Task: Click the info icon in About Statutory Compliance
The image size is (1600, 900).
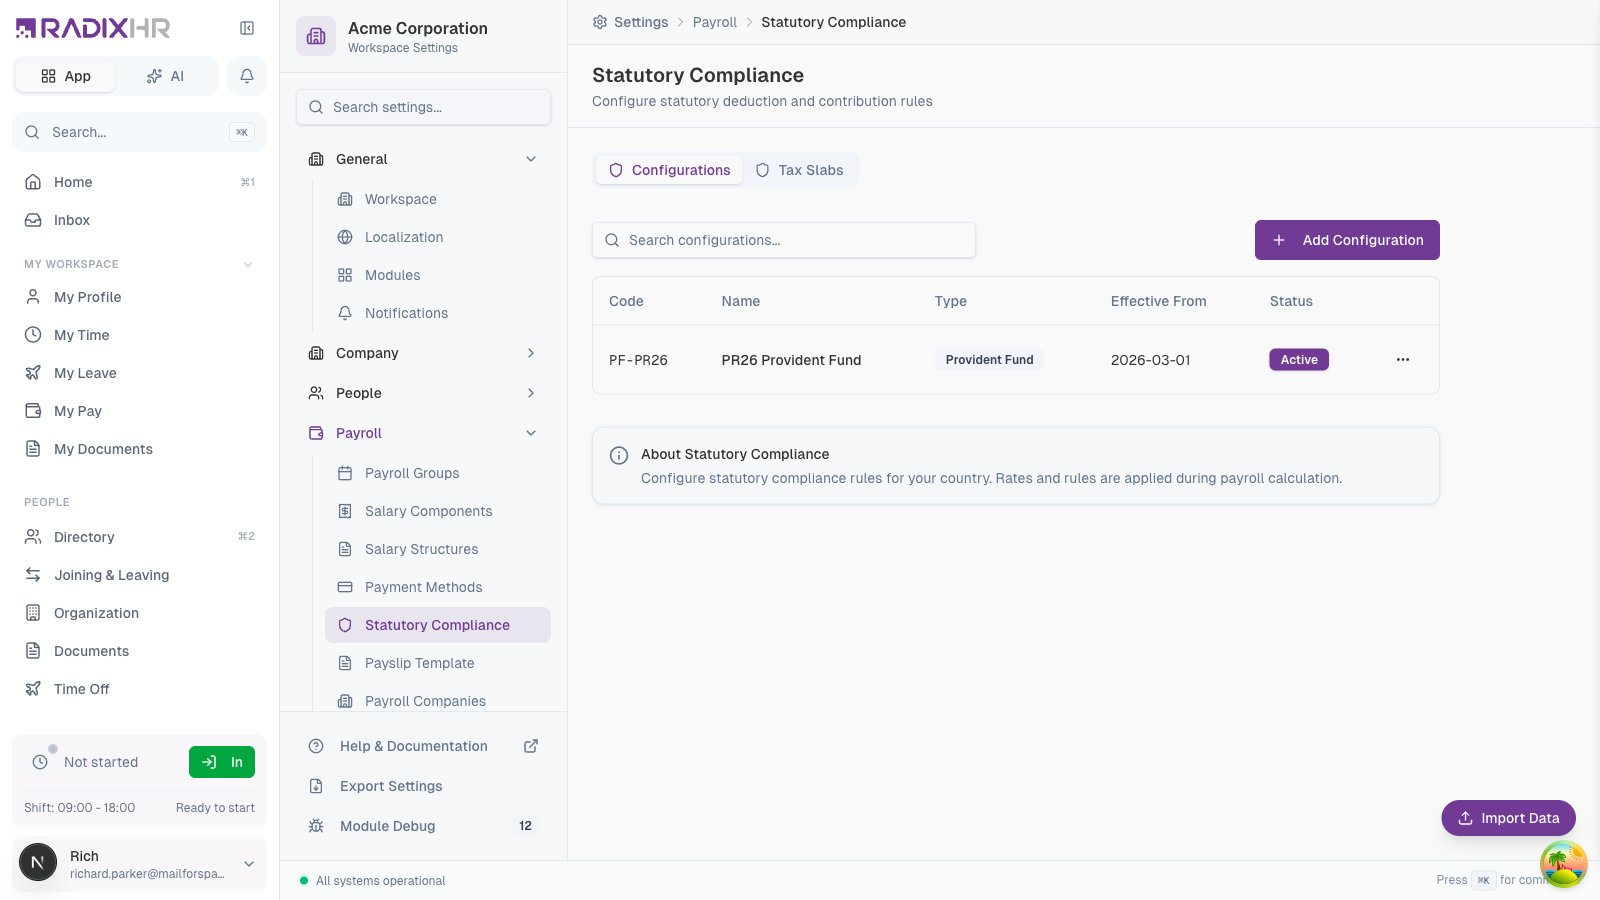Action: [619, 455]
